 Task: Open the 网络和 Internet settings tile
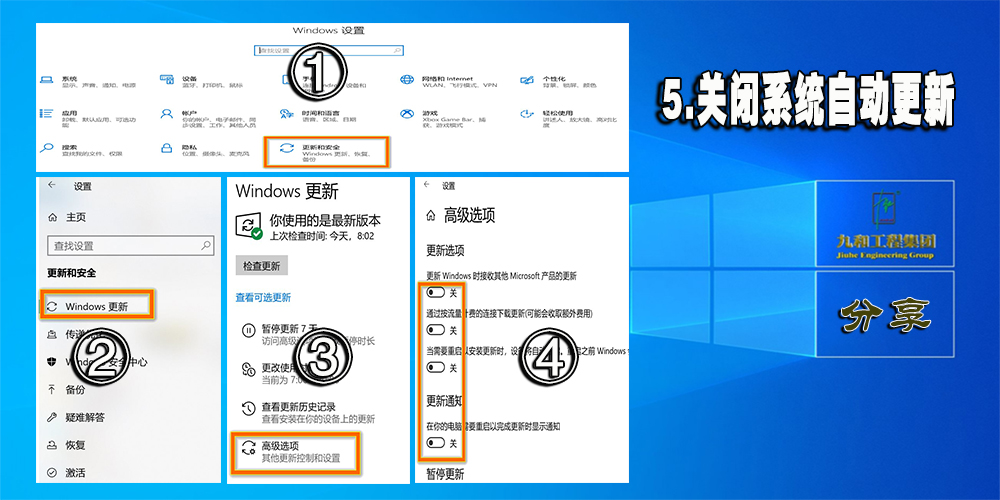click(448, 82)
